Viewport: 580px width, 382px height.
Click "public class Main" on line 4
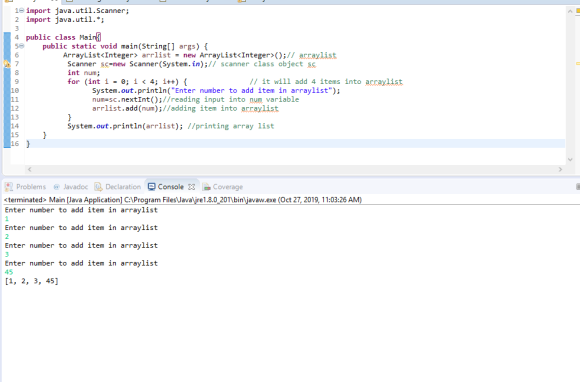61,37
